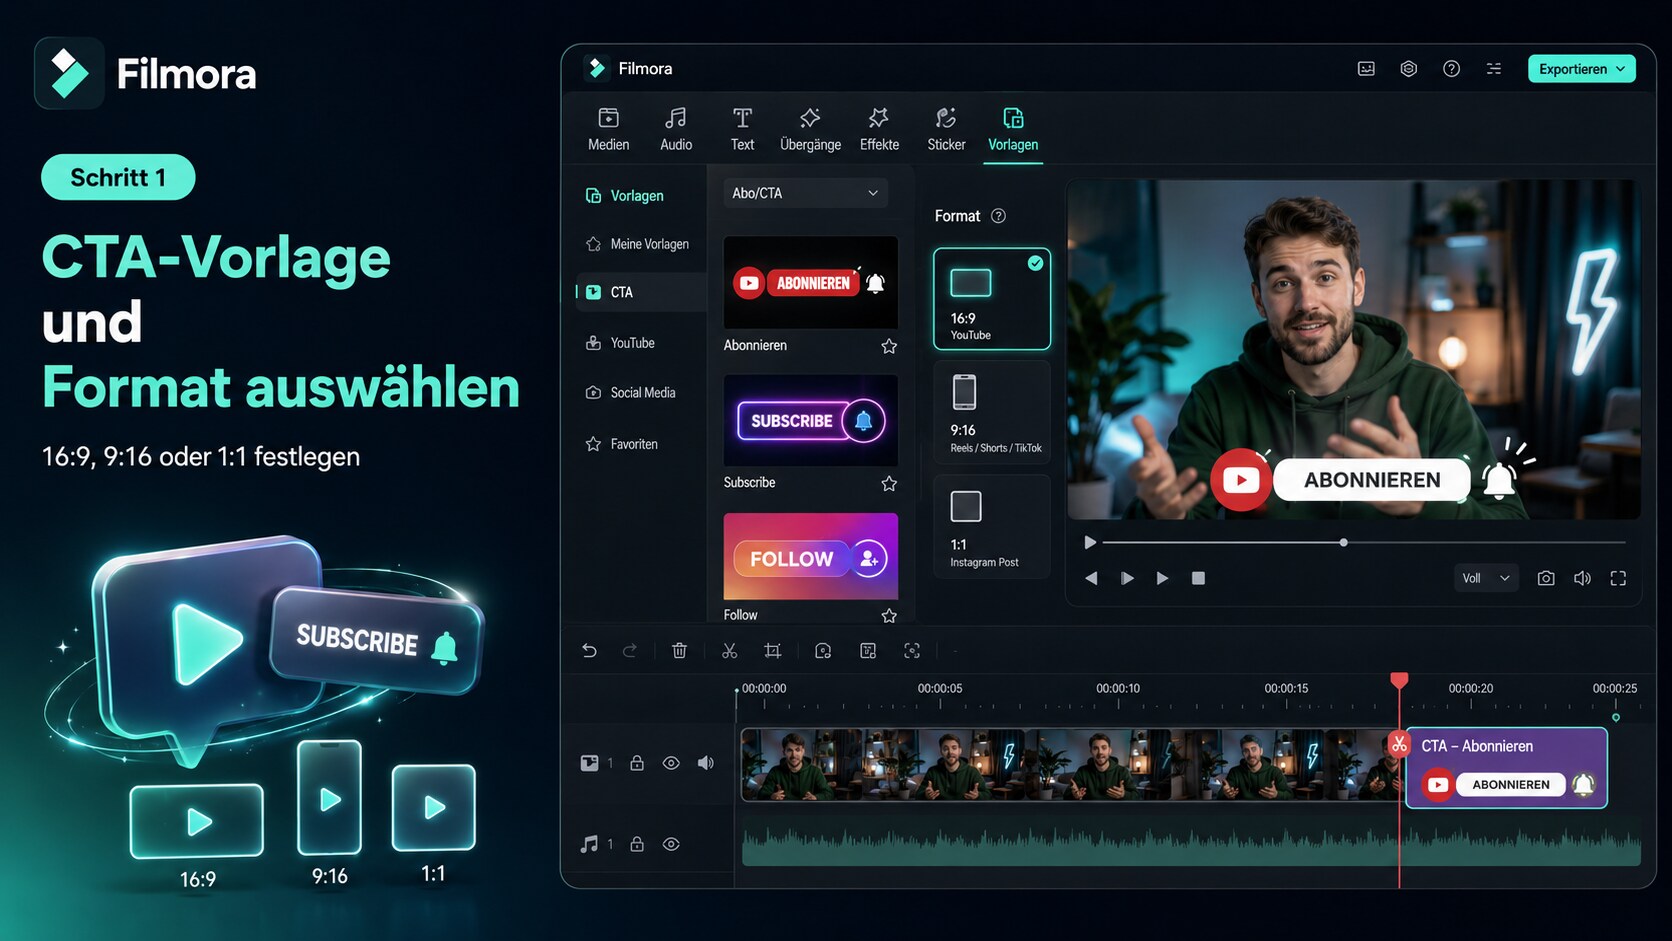Select the Vorlagen tab
The width and height of the screenshot is (1672, 941).
pos(1013,130)
